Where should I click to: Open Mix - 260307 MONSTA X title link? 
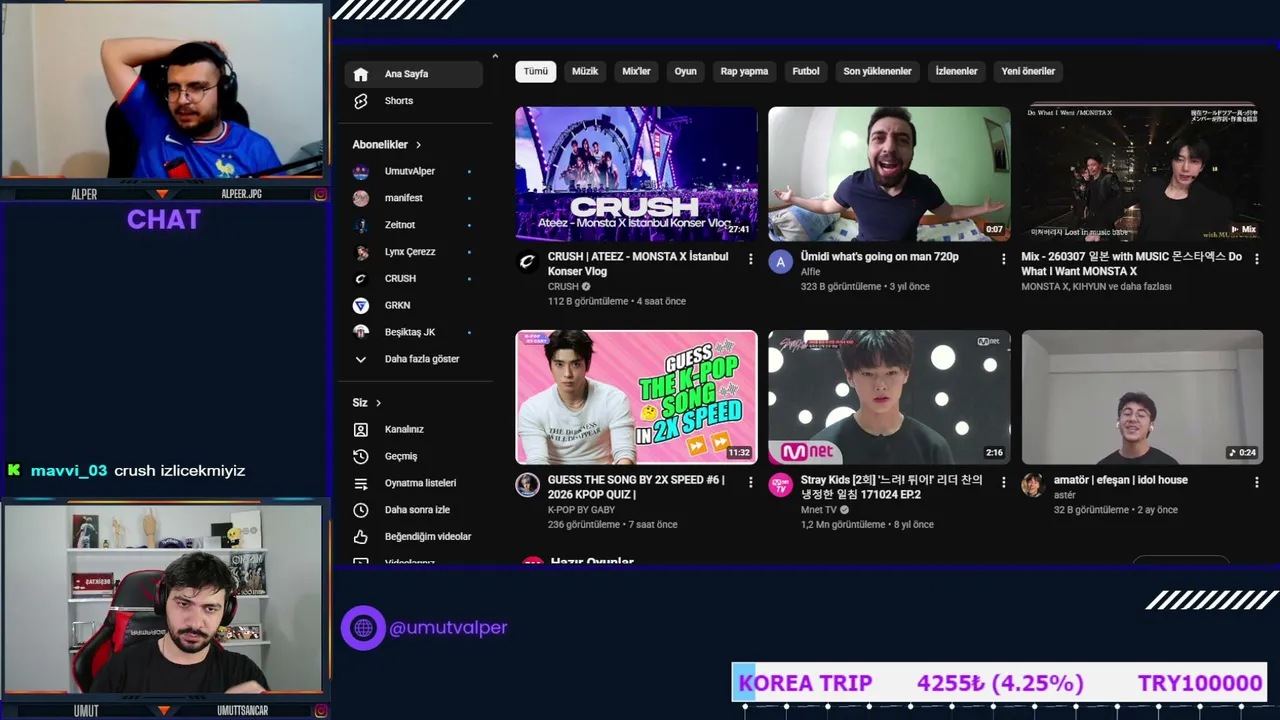tap(1131, 264)
